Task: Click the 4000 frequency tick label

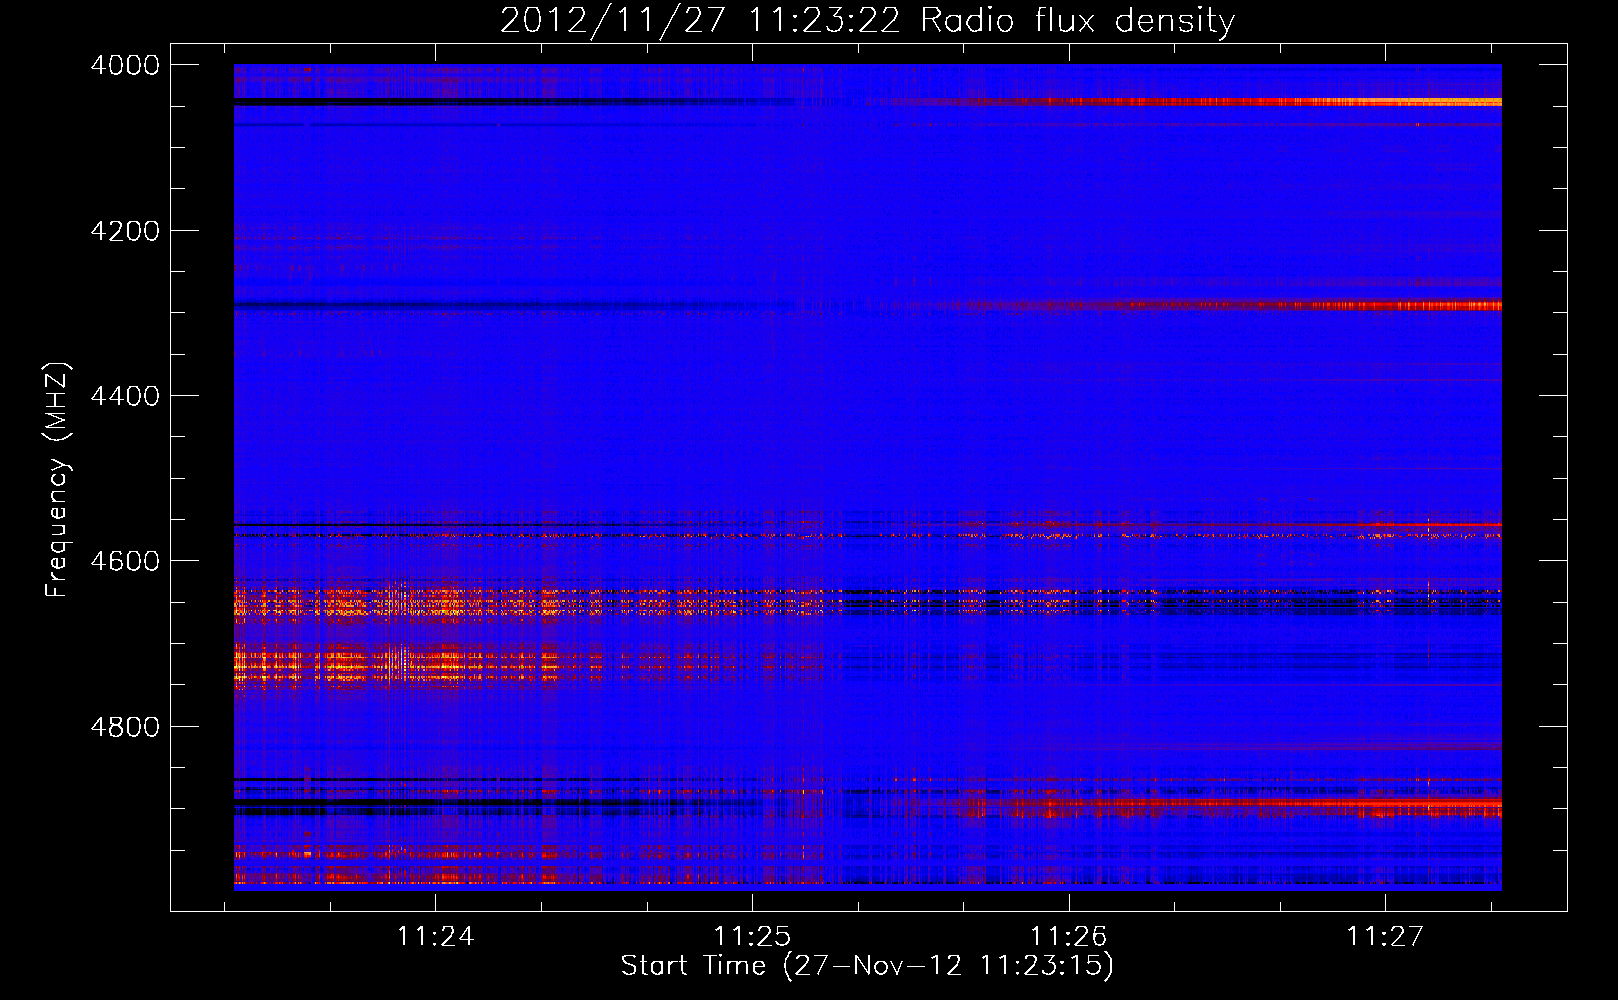Action: tap(125, 65)
